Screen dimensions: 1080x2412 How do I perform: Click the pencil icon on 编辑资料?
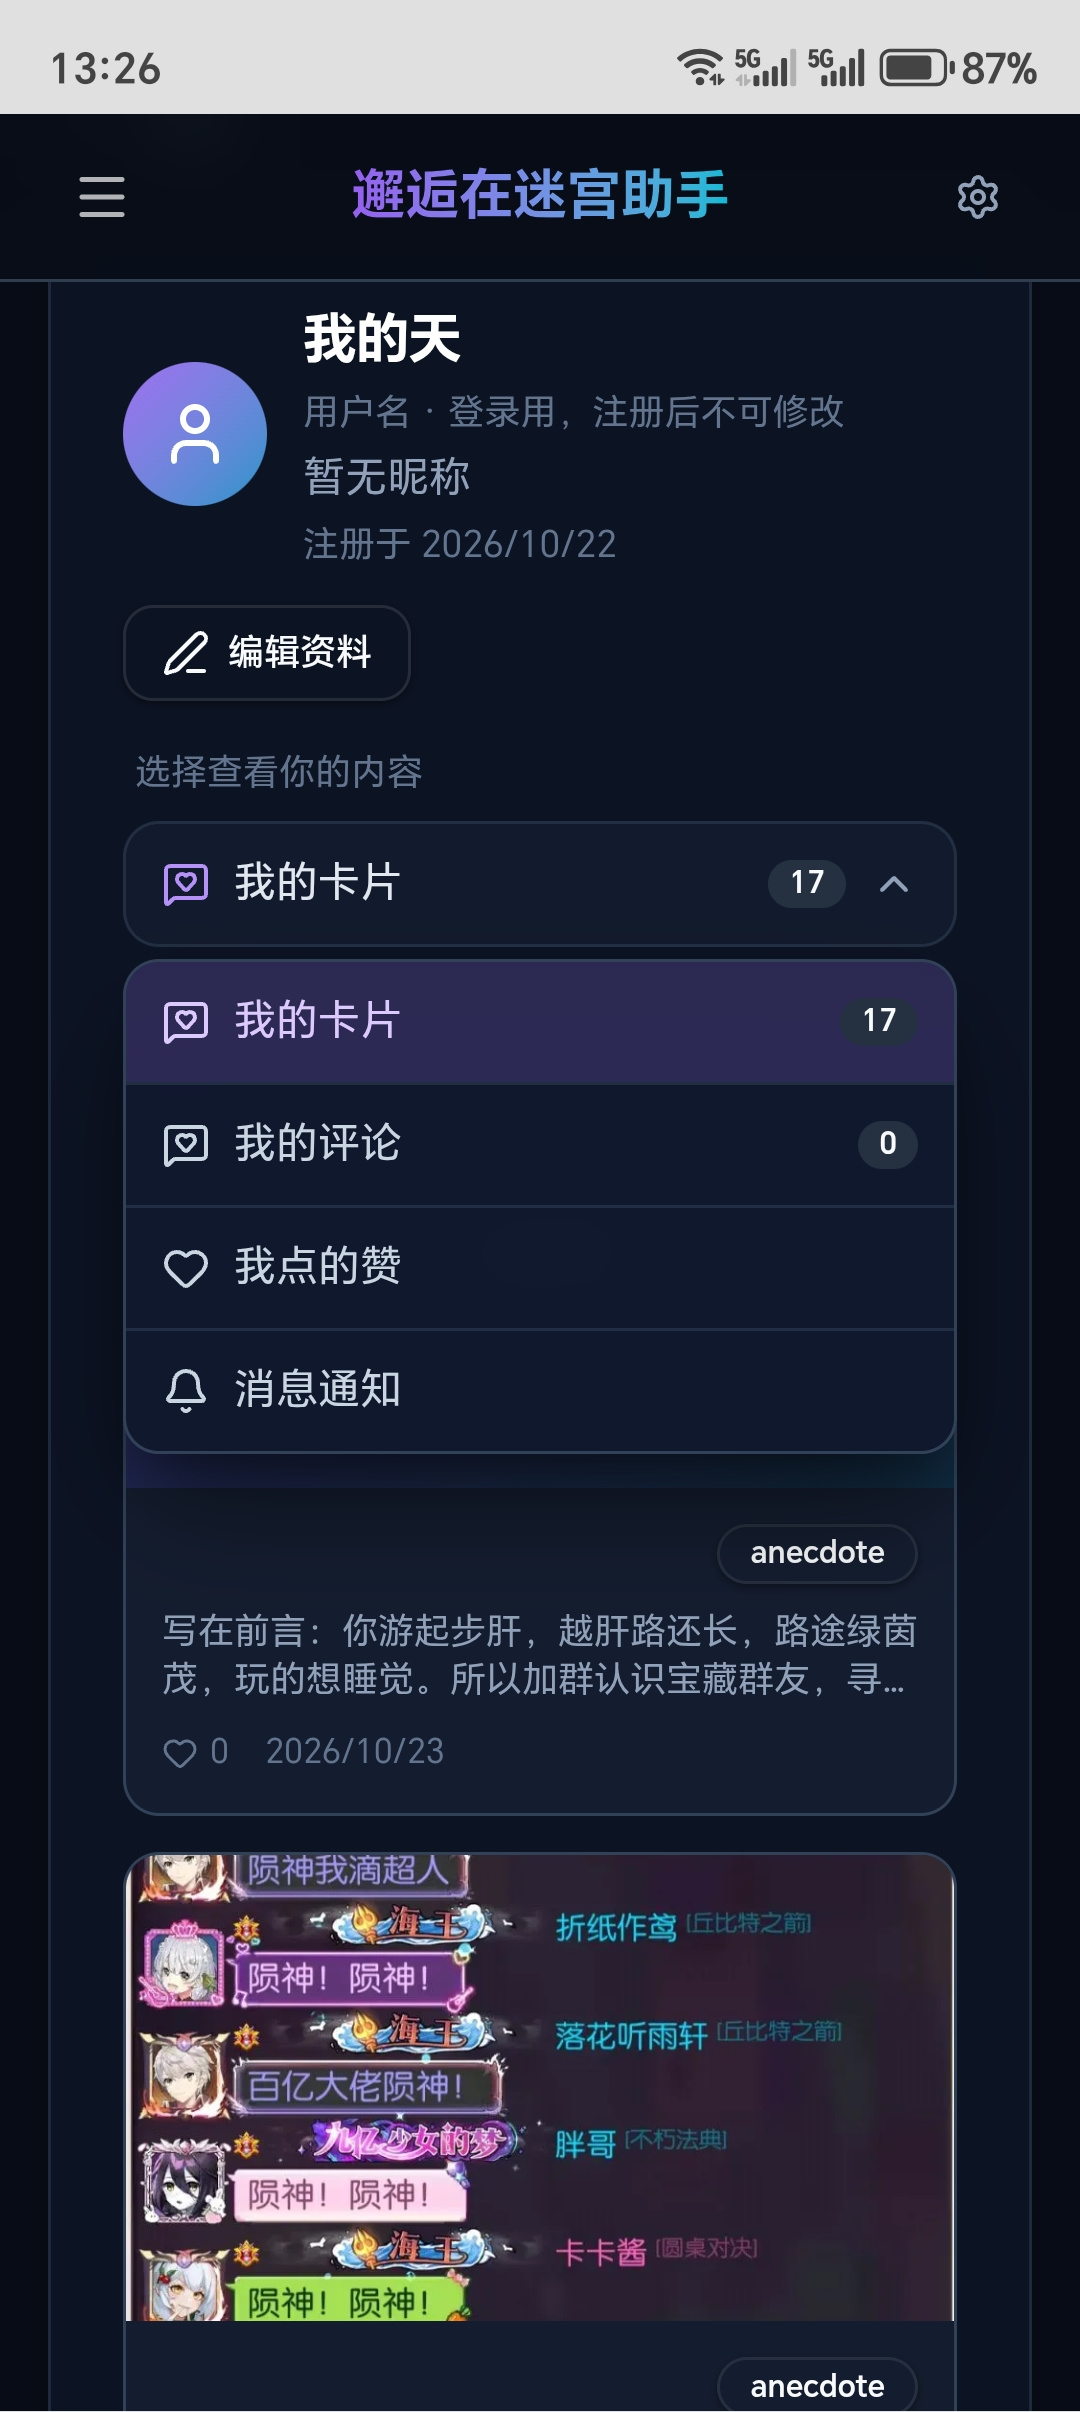pyautogui.click(x=186, y=653)
